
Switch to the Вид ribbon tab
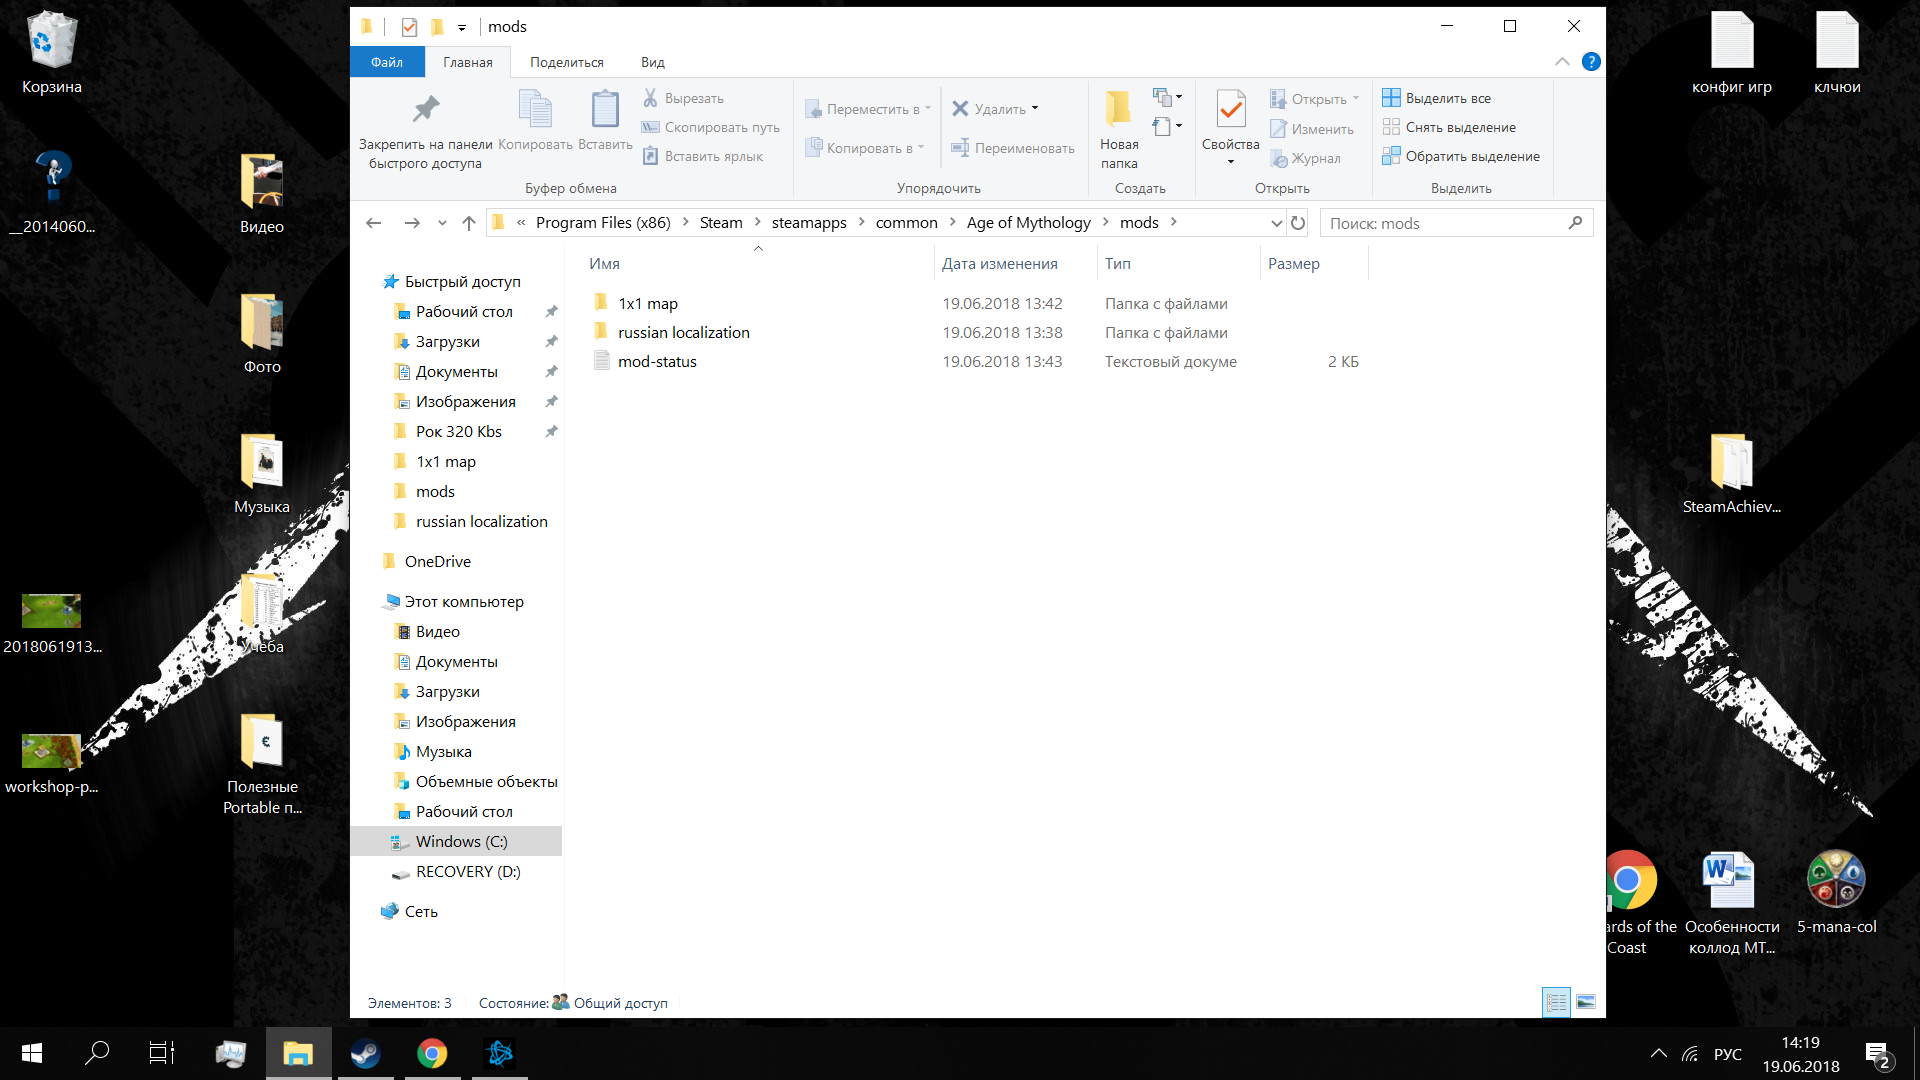pos(653,62)
